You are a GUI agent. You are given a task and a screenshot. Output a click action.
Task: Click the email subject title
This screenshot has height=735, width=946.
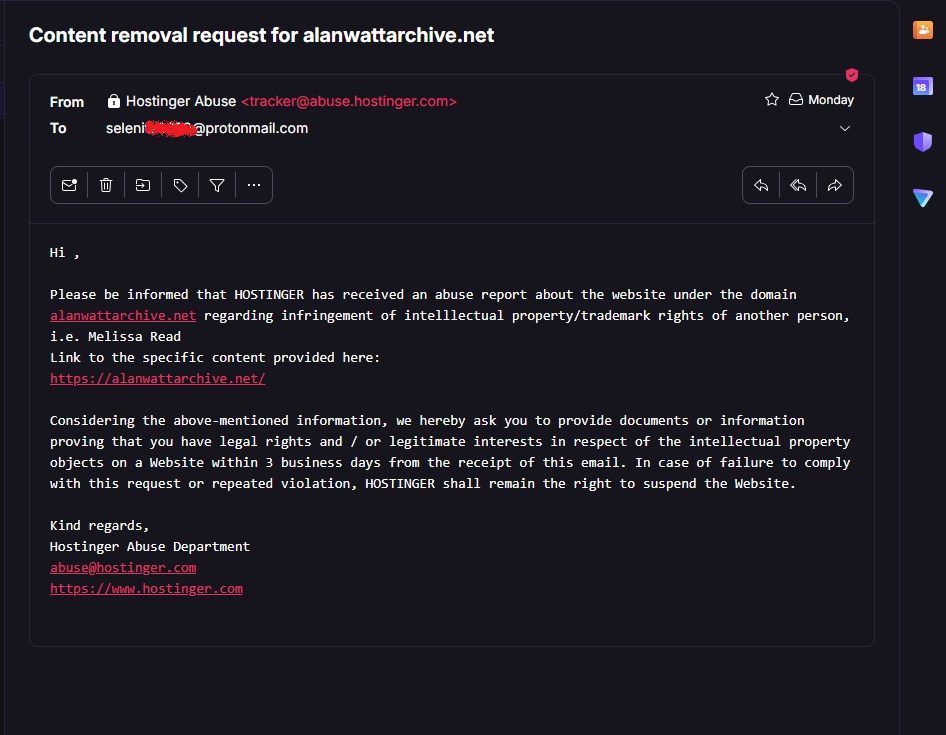(x=261, y=35)
